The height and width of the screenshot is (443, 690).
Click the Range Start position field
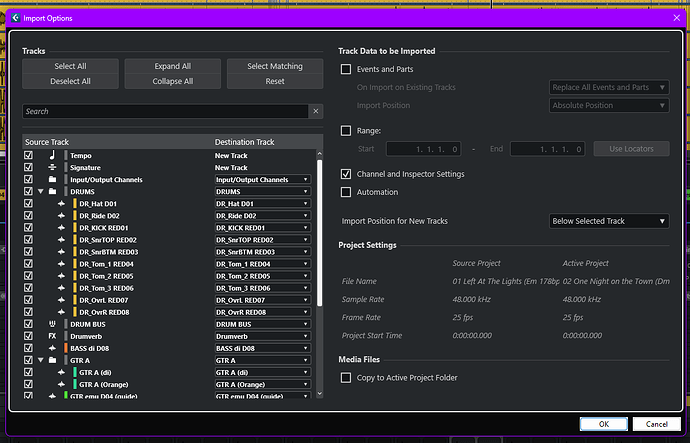pyautogui.click(x=423, y=149)
